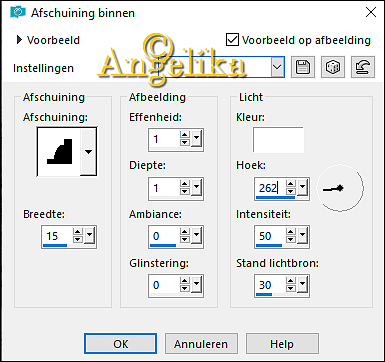Expand the Voorbeeld preview triangle
Screen dimensions: 385x362
[19, 40]
